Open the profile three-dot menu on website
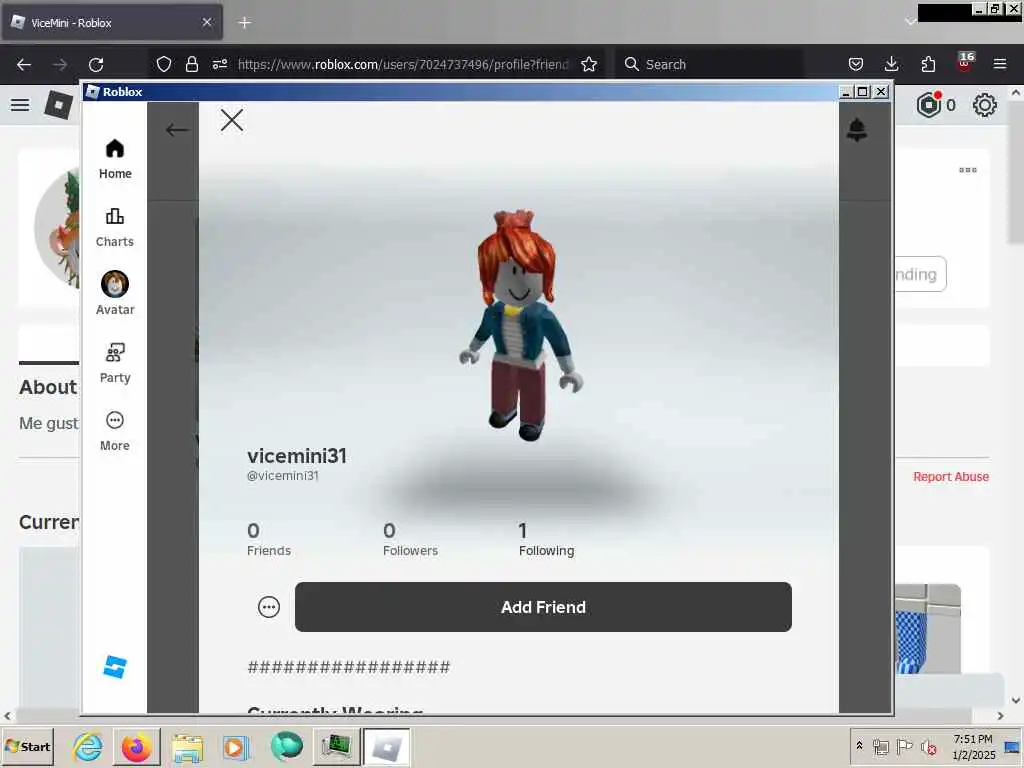Screen dimensions: 1024x768 [968, 170]
